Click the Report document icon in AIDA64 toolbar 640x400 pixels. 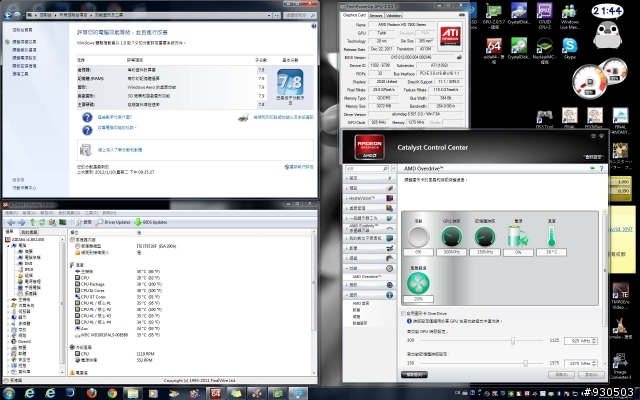[x=83, y=222]
